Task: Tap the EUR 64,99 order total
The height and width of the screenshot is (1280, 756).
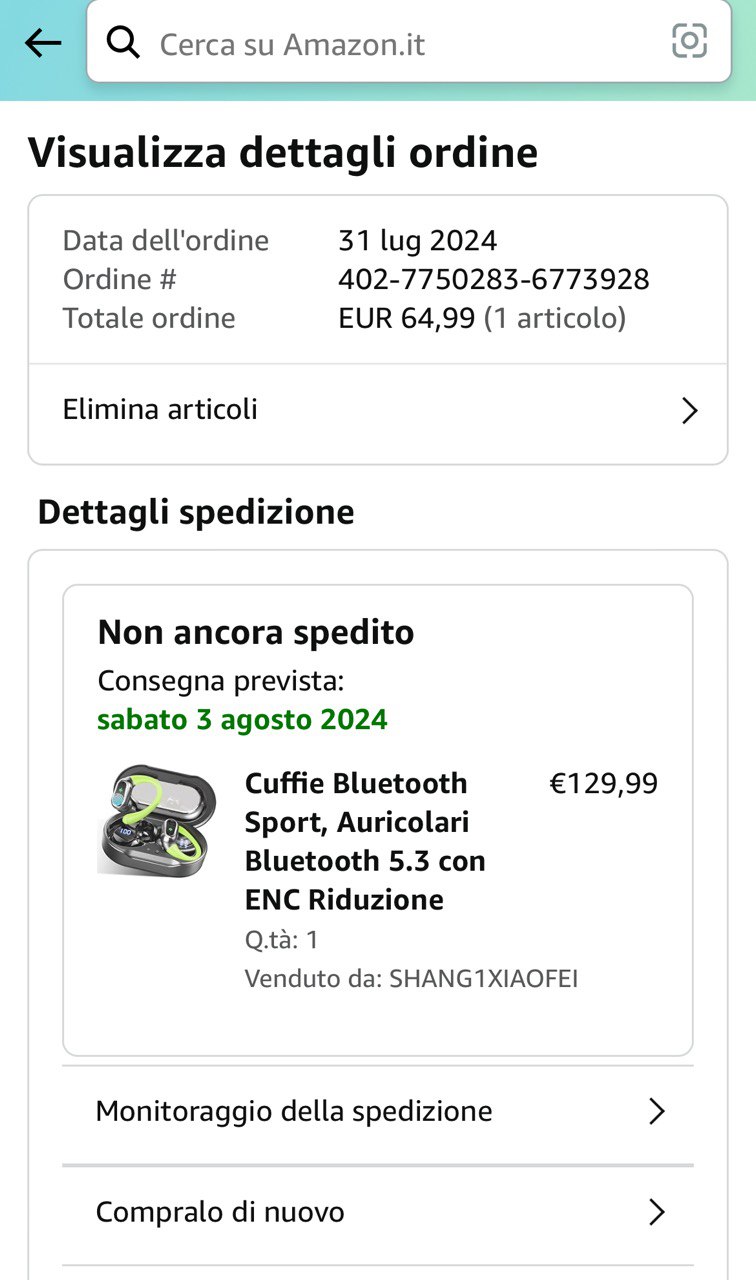Action: point(406,319)
